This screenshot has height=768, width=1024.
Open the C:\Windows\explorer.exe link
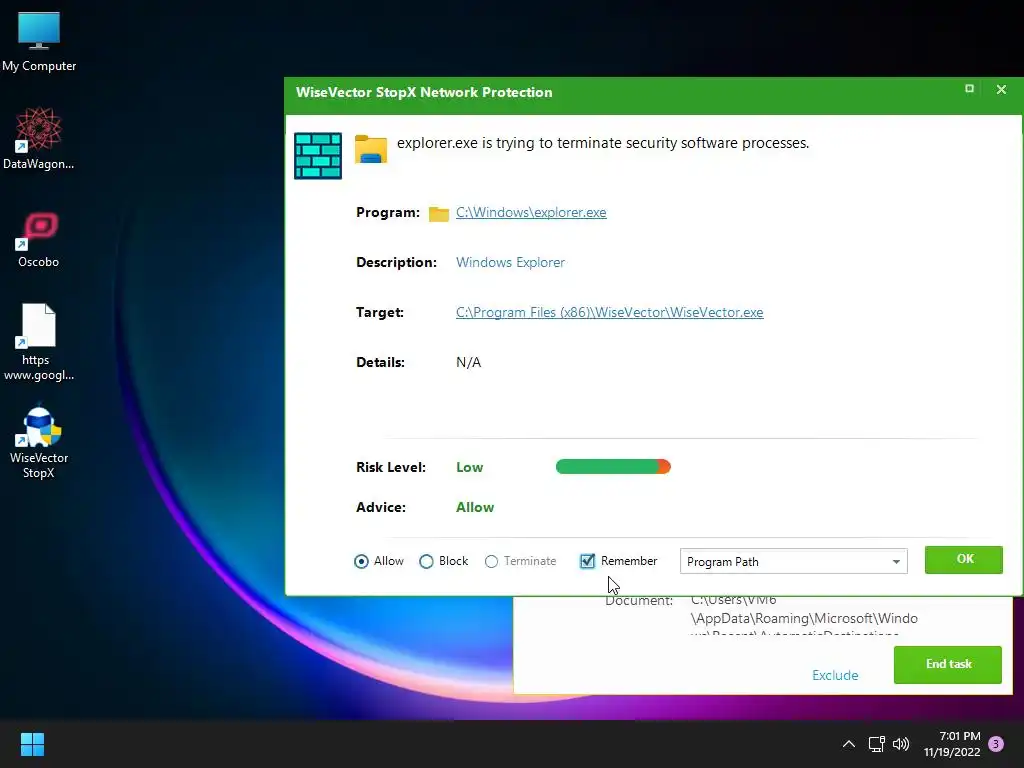[x=531, y=212]
